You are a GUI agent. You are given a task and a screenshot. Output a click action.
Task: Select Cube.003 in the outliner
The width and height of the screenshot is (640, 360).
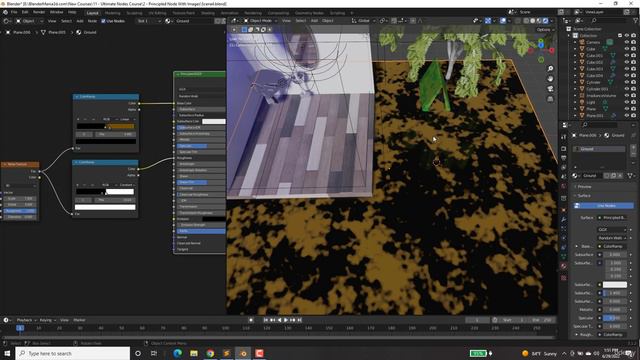coord(594,69)
